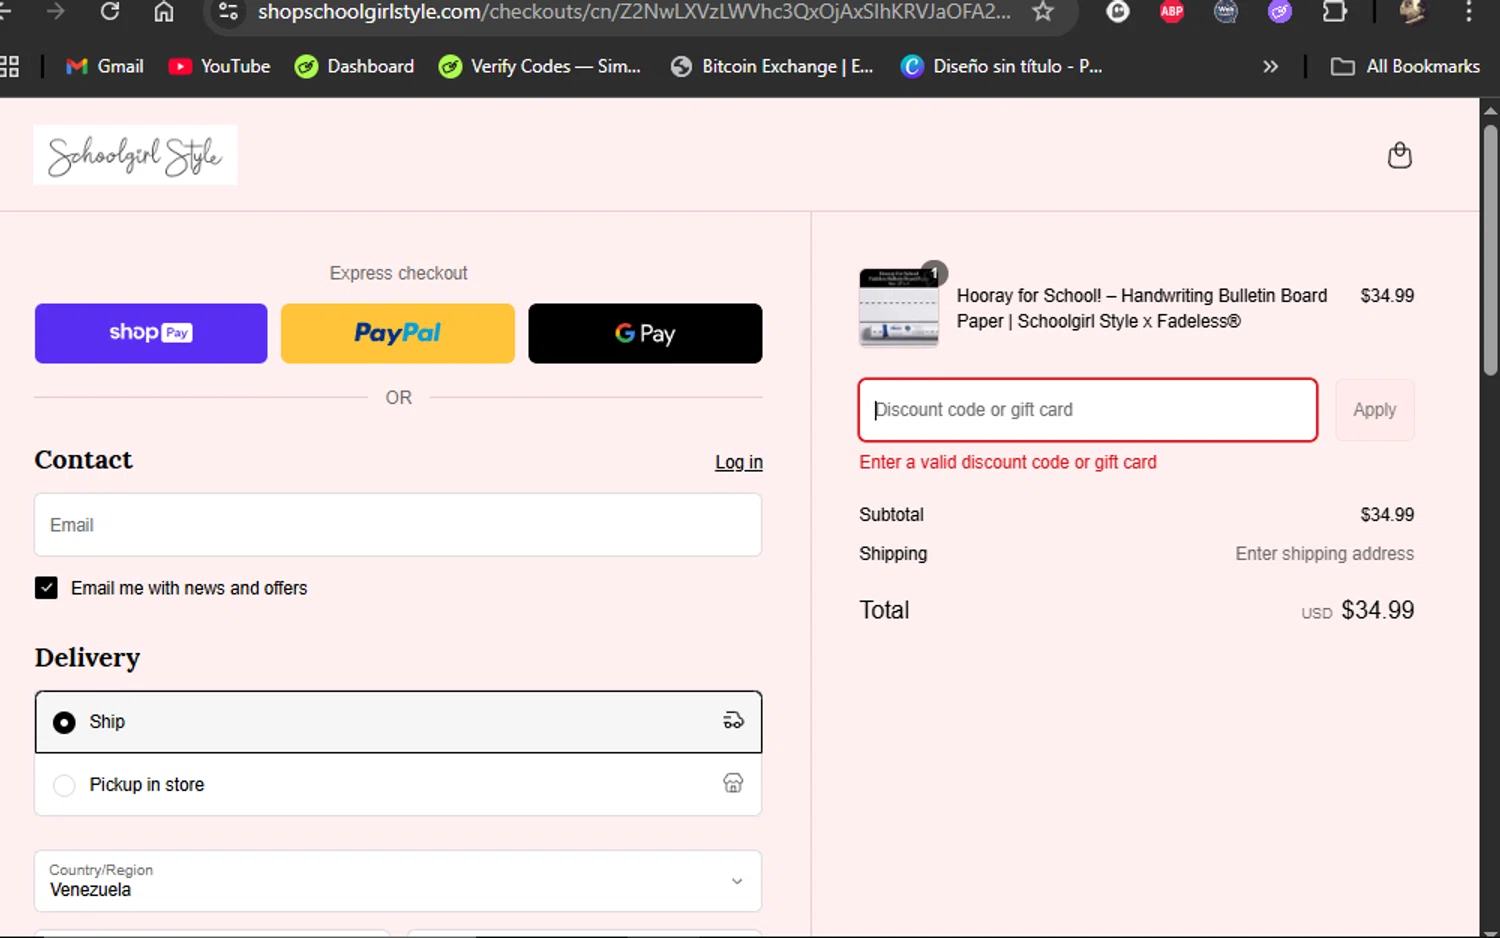Expand hidden bookmarks chevron

(x=1270, y=67)
